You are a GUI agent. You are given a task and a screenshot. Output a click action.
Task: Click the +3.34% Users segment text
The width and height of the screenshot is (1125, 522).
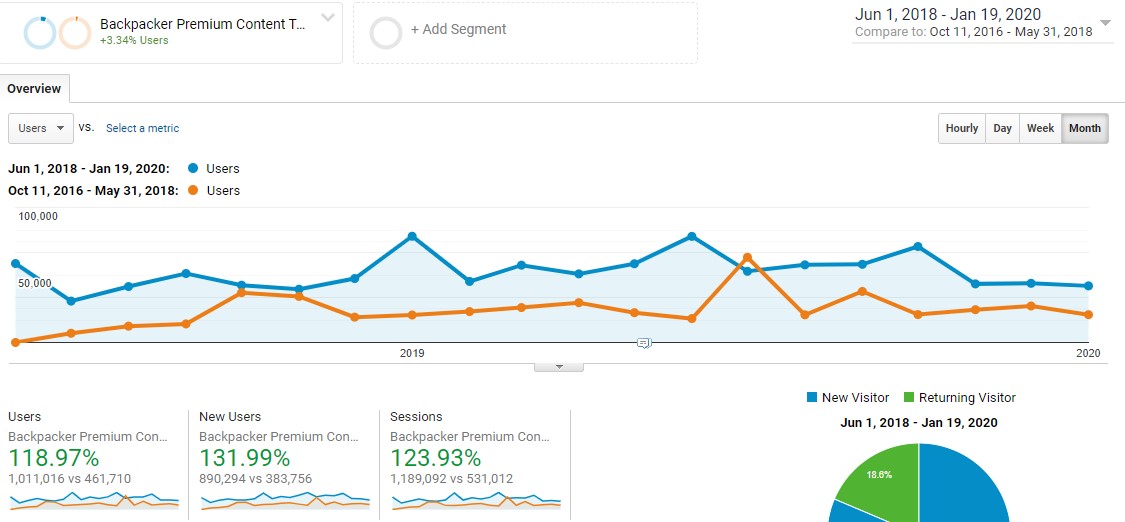click(134, 40)
